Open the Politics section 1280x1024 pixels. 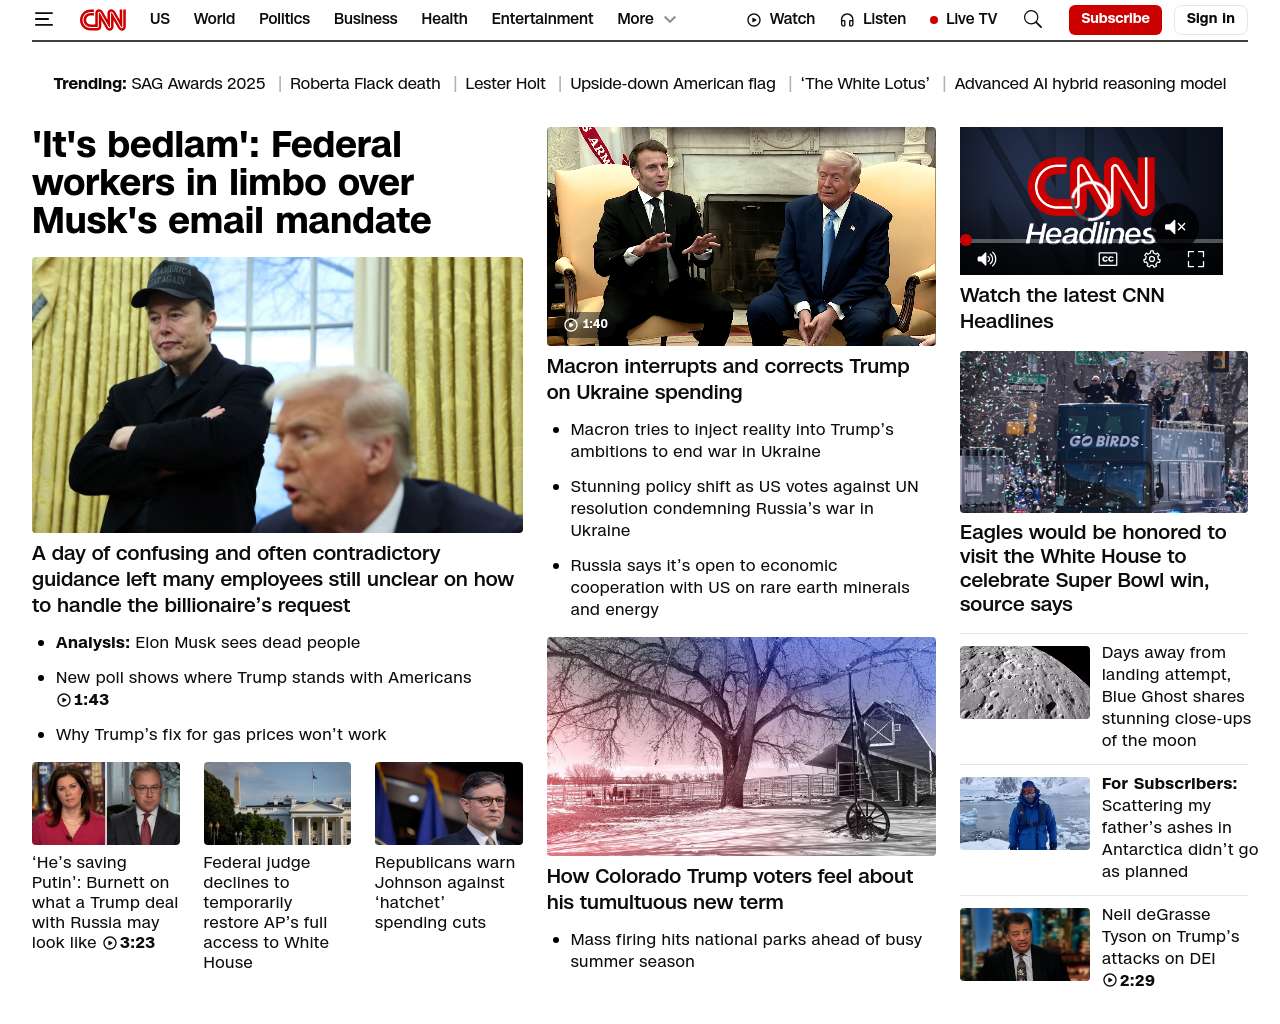click(x=284, y=19)
